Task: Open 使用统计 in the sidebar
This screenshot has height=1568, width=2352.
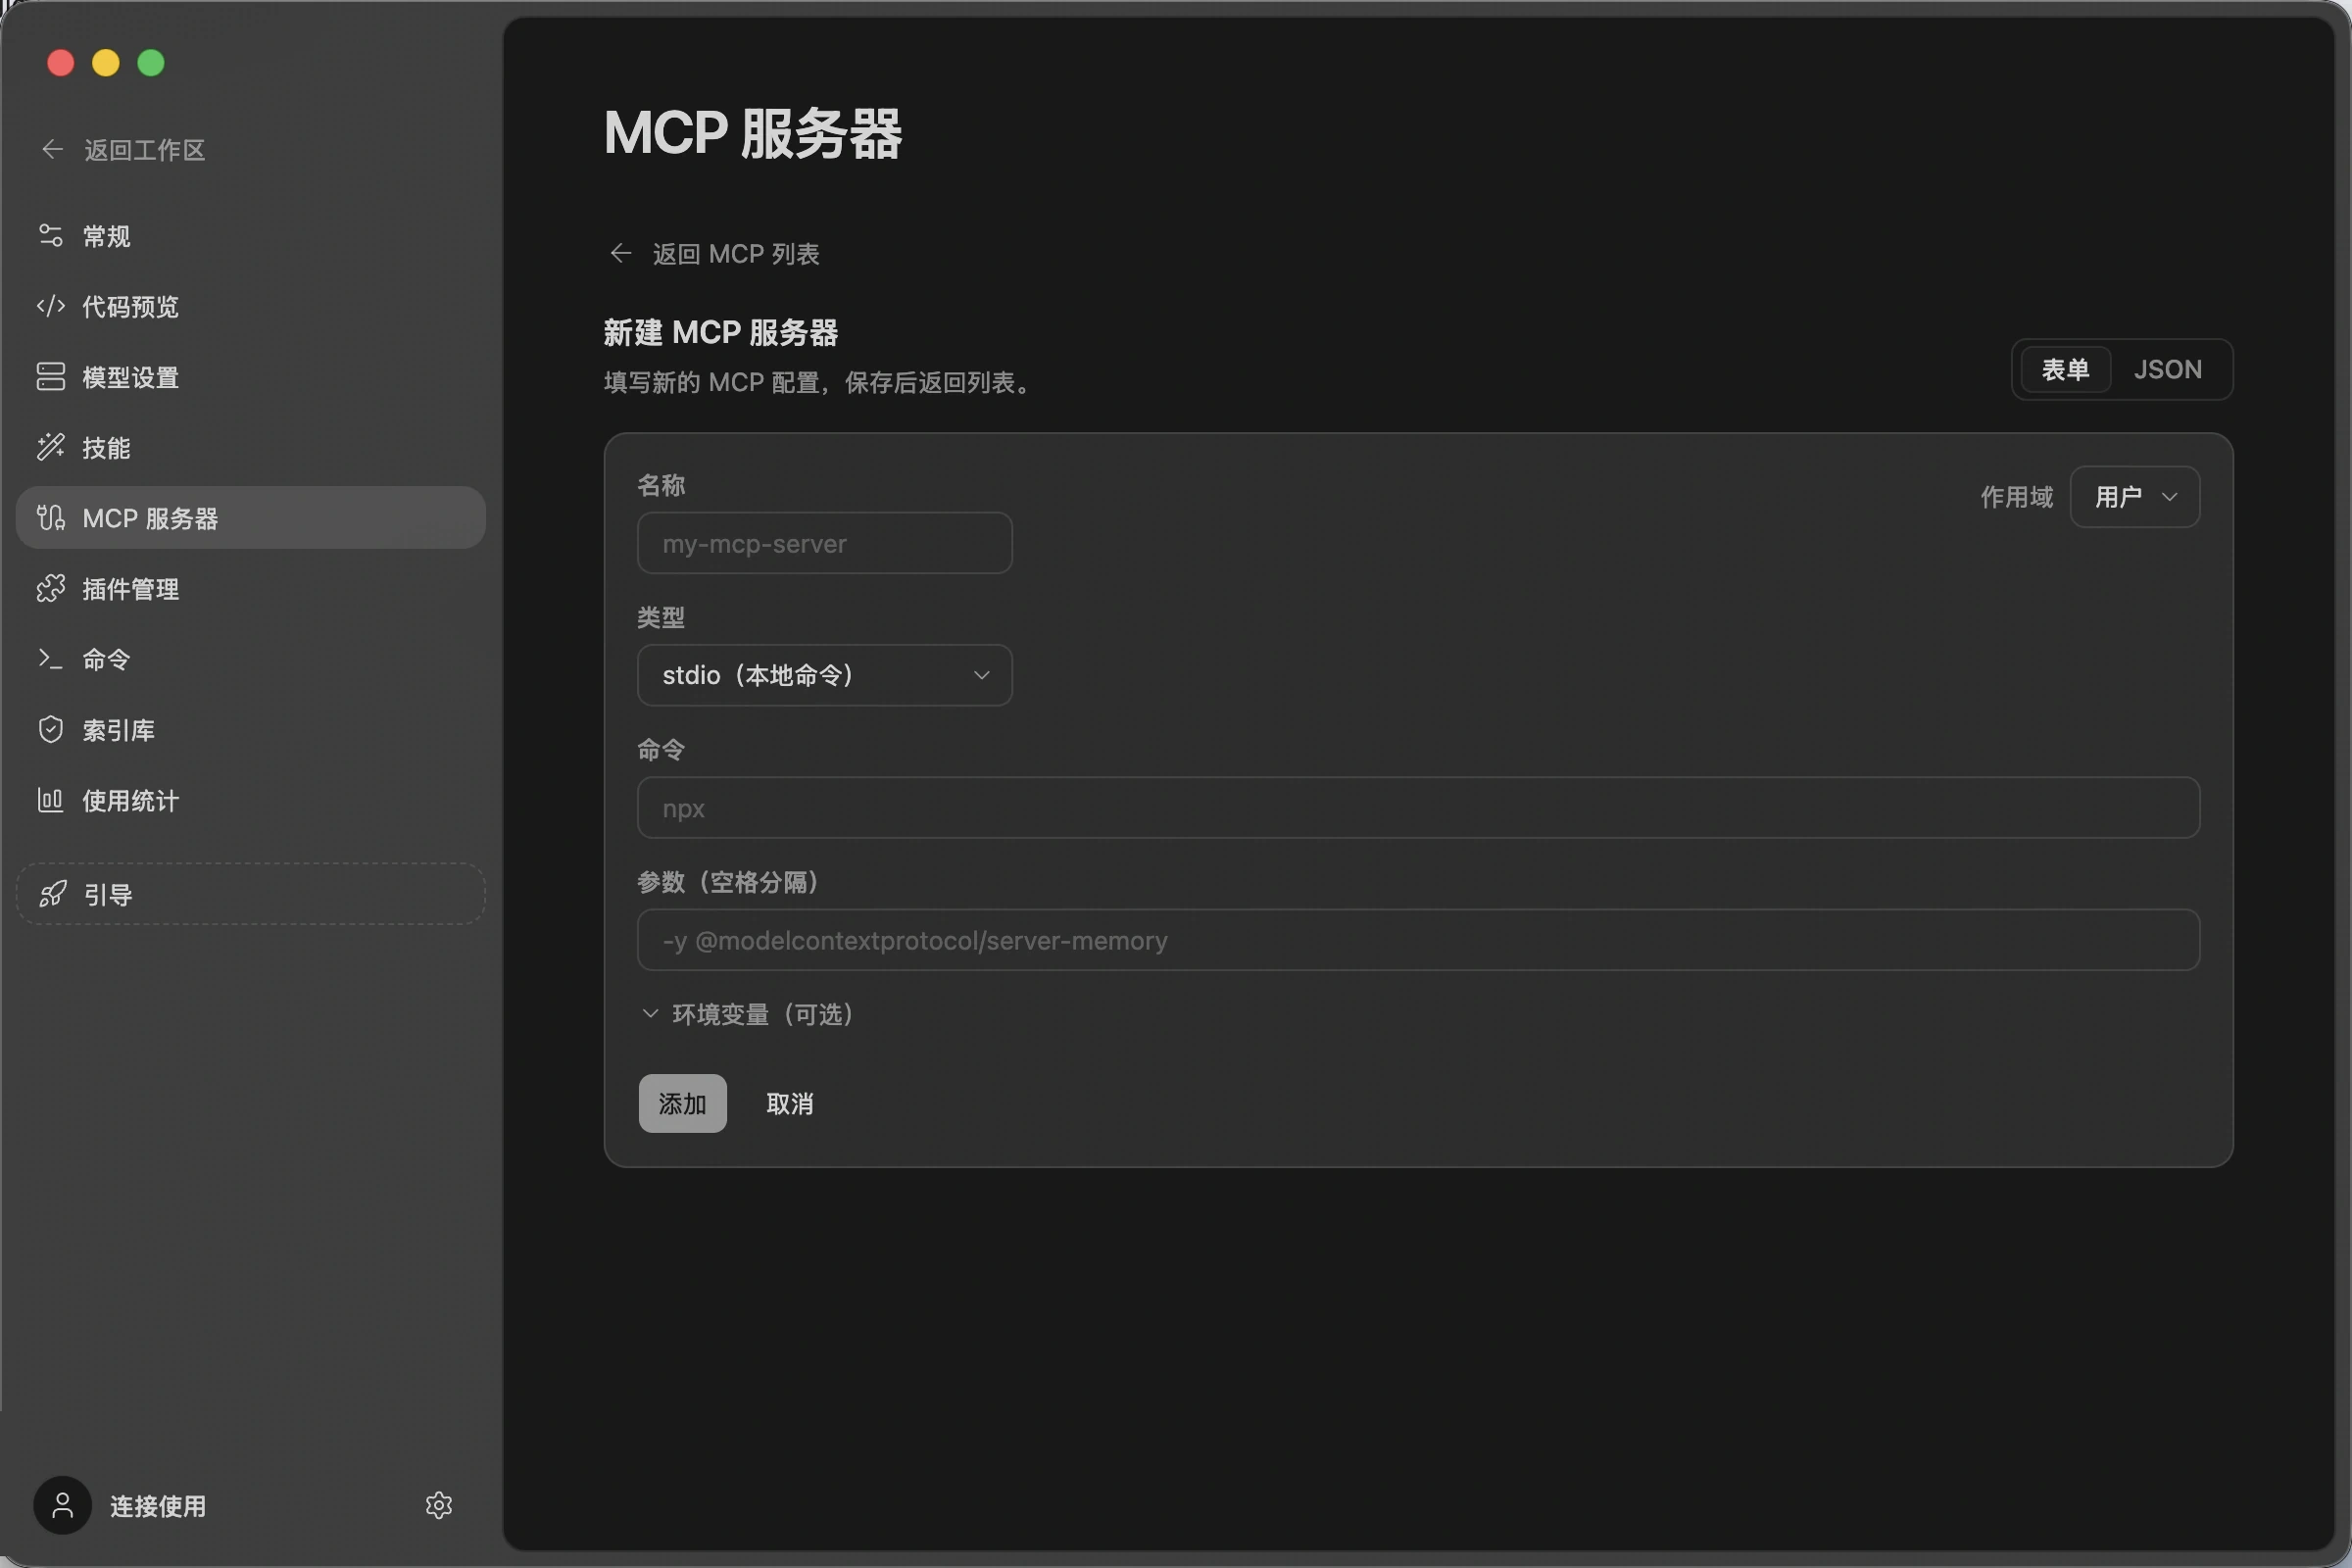Action: (x=250, y=800)
